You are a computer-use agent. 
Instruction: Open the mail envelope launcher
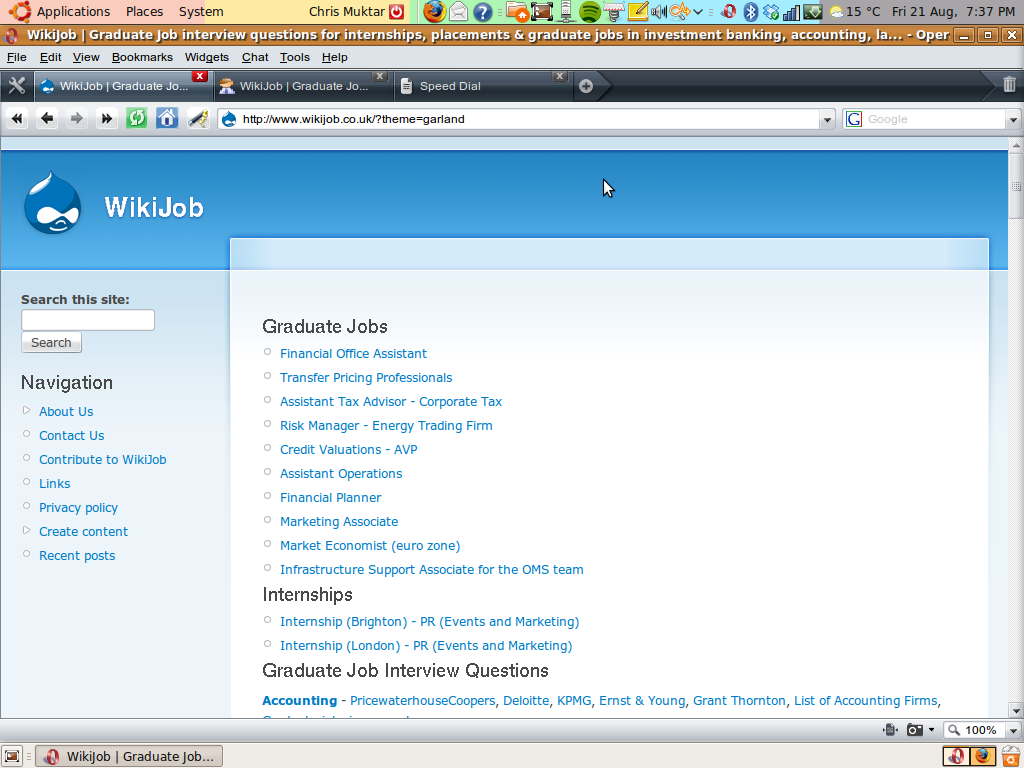(458, 12)
